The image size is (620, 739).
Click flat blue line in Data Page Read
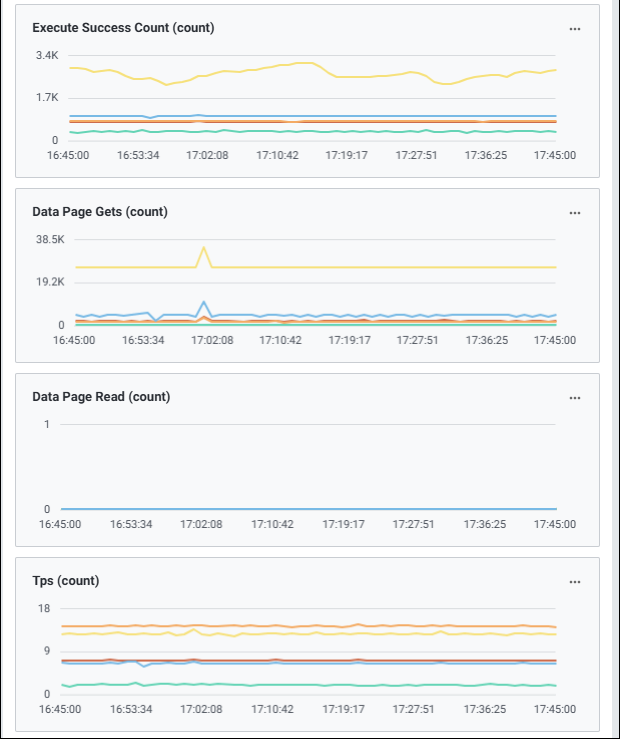tap(300, 509)
